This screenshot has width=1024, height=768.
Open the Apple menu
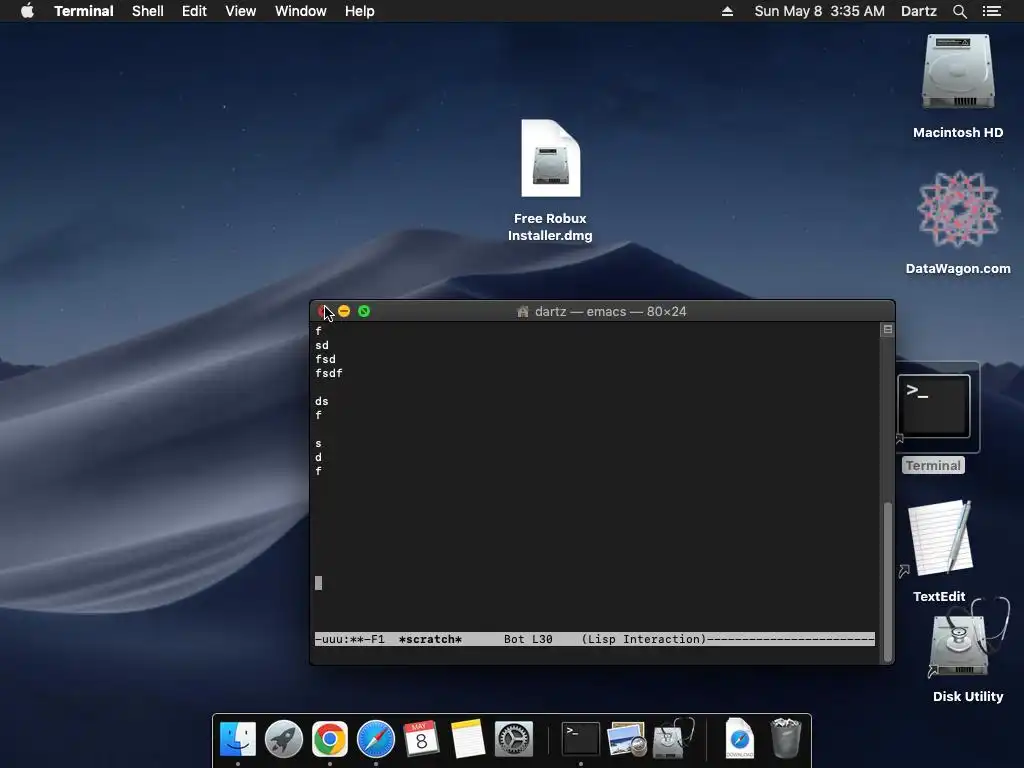click(x=27, y=11)
